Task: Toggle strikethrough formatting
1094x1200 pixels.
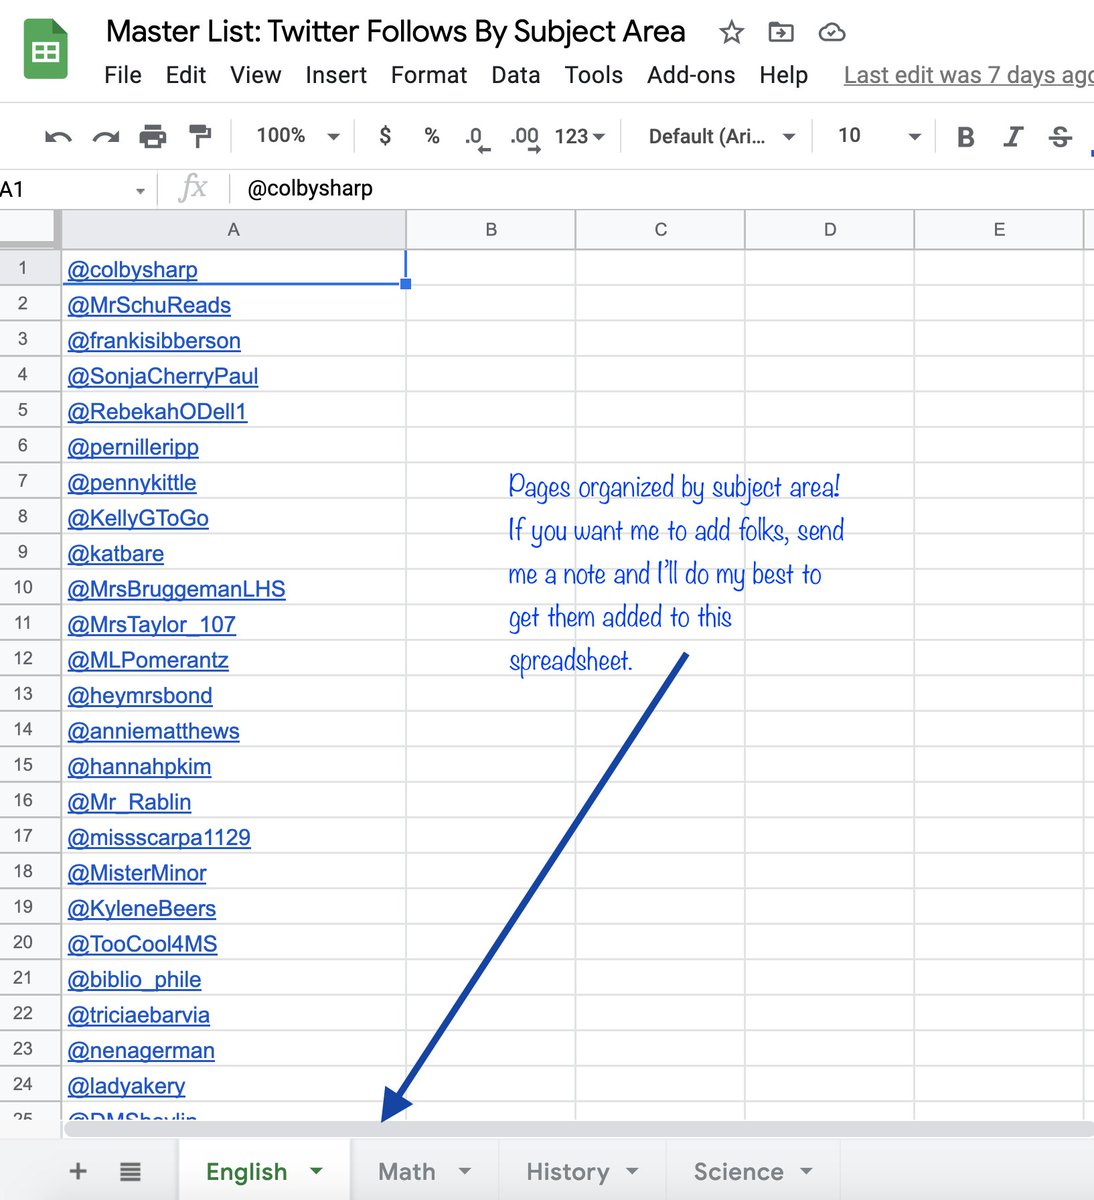Action: [1061, 136]
